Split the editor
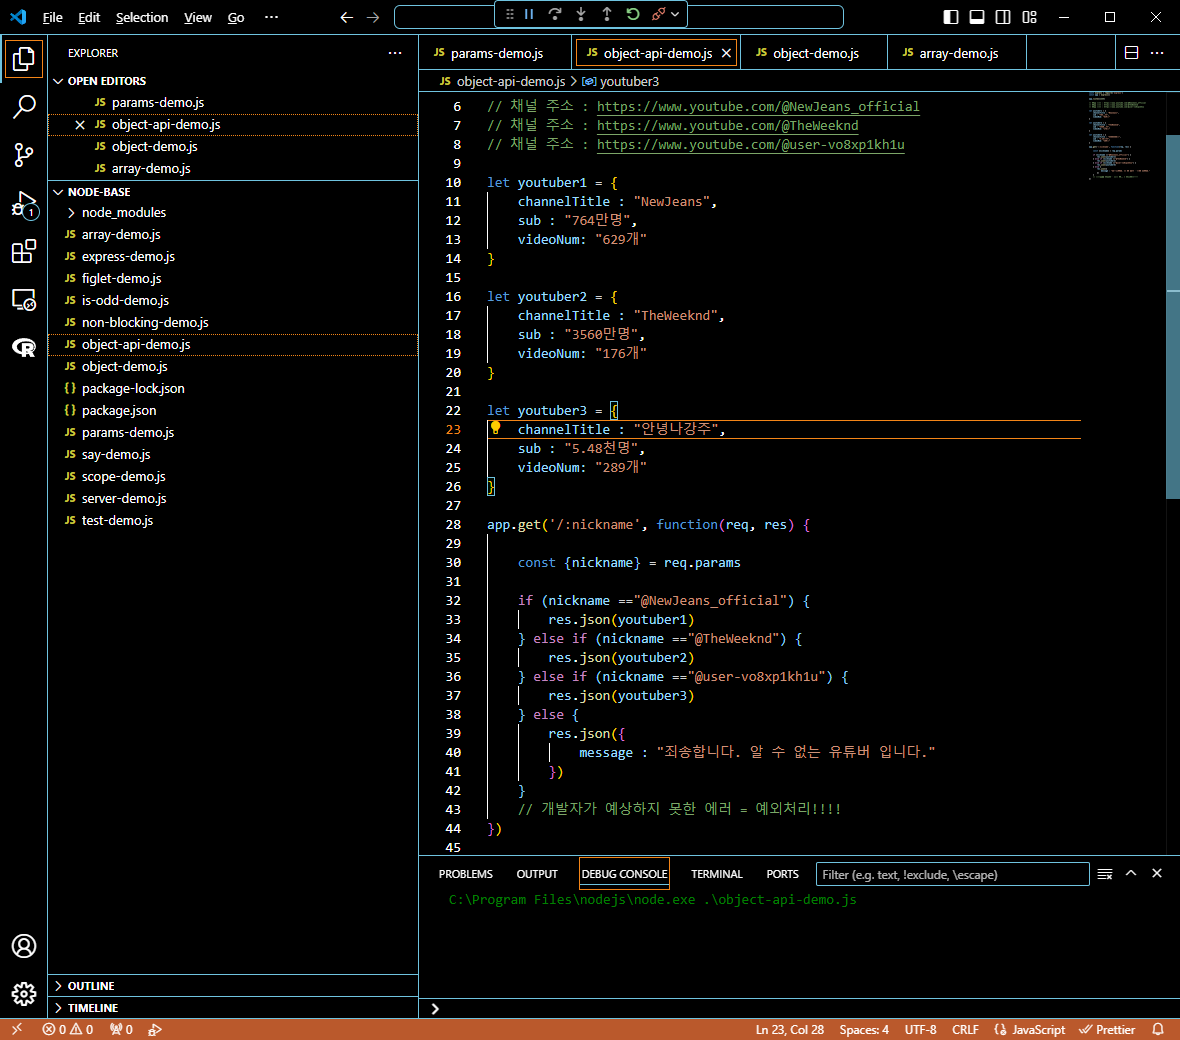Image resolution: width=1180 pixels, height=1040 pixels. (x=1131, y=53)
